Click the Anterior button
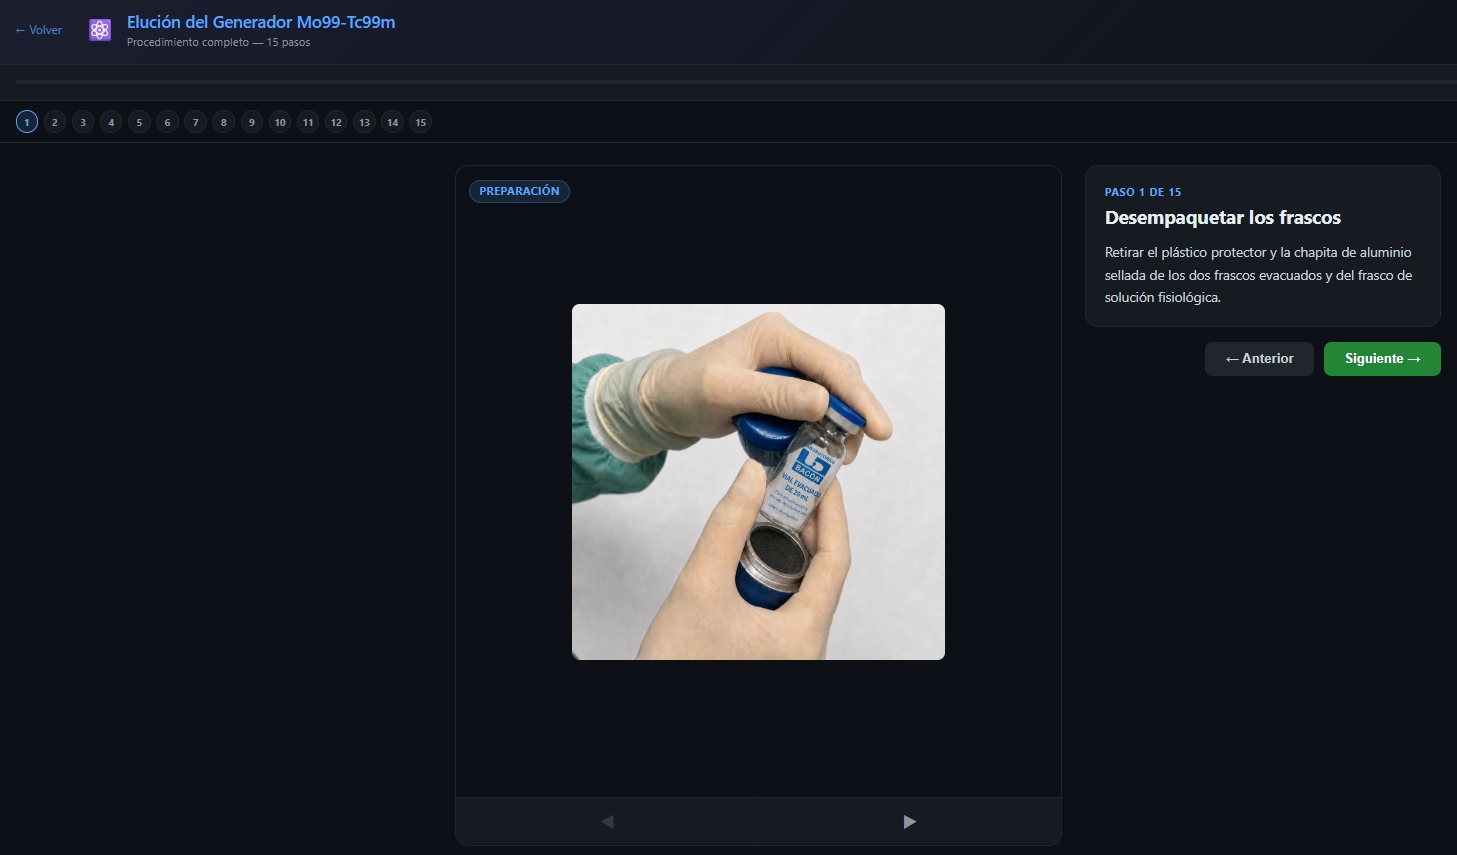Image resolution: width=1457 pixels, height=855 pixels. point(1259,359)
